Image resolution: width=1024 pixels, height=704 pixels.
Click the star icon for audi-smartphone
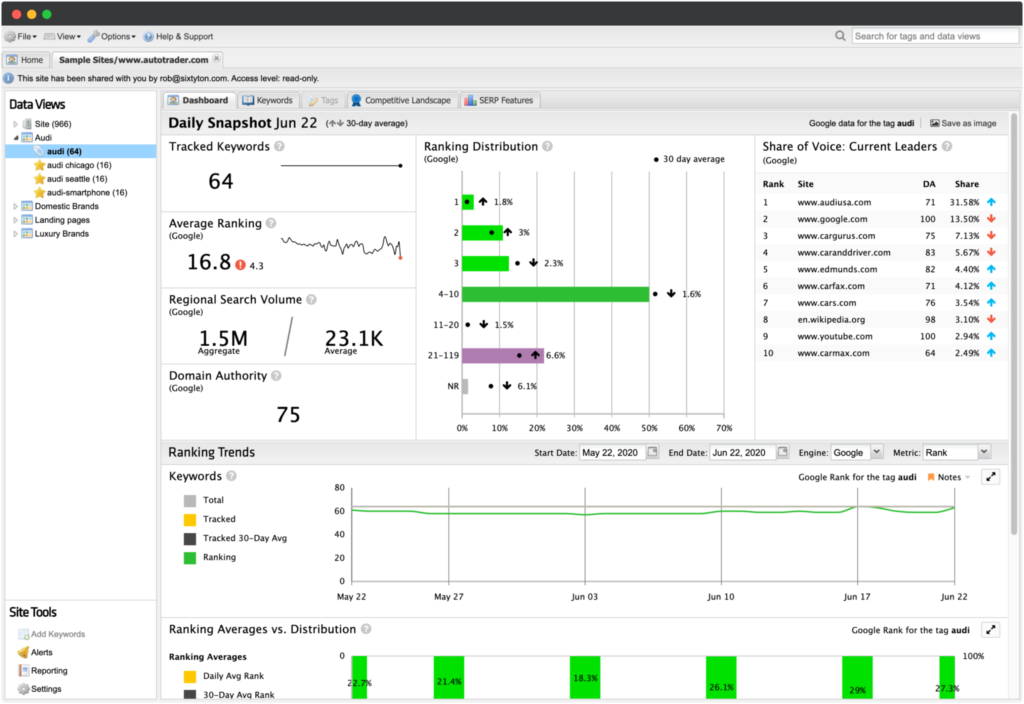pos(39,193)
